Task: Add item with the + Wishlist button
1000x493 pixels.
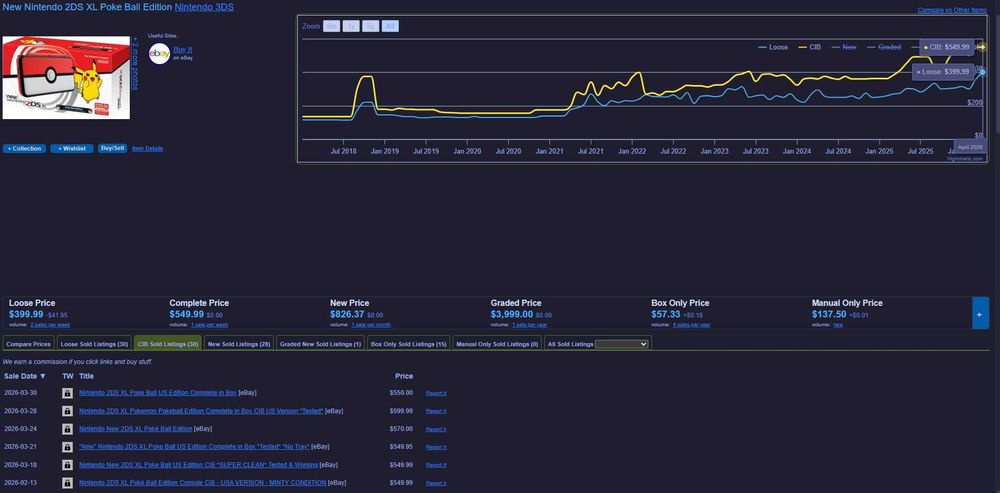Action: point(72,149)
